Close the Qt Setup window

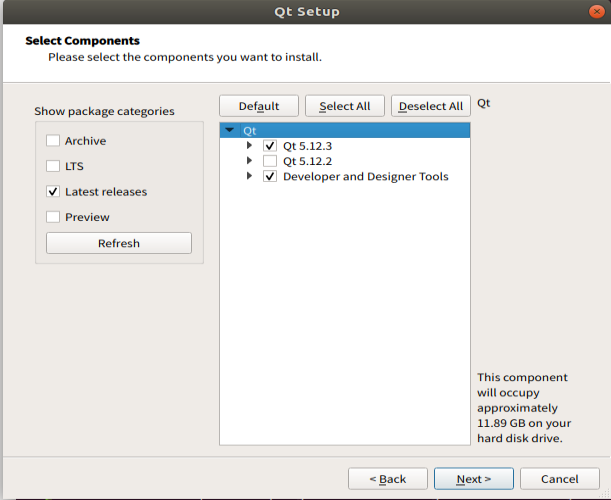(x=596, y=12)
